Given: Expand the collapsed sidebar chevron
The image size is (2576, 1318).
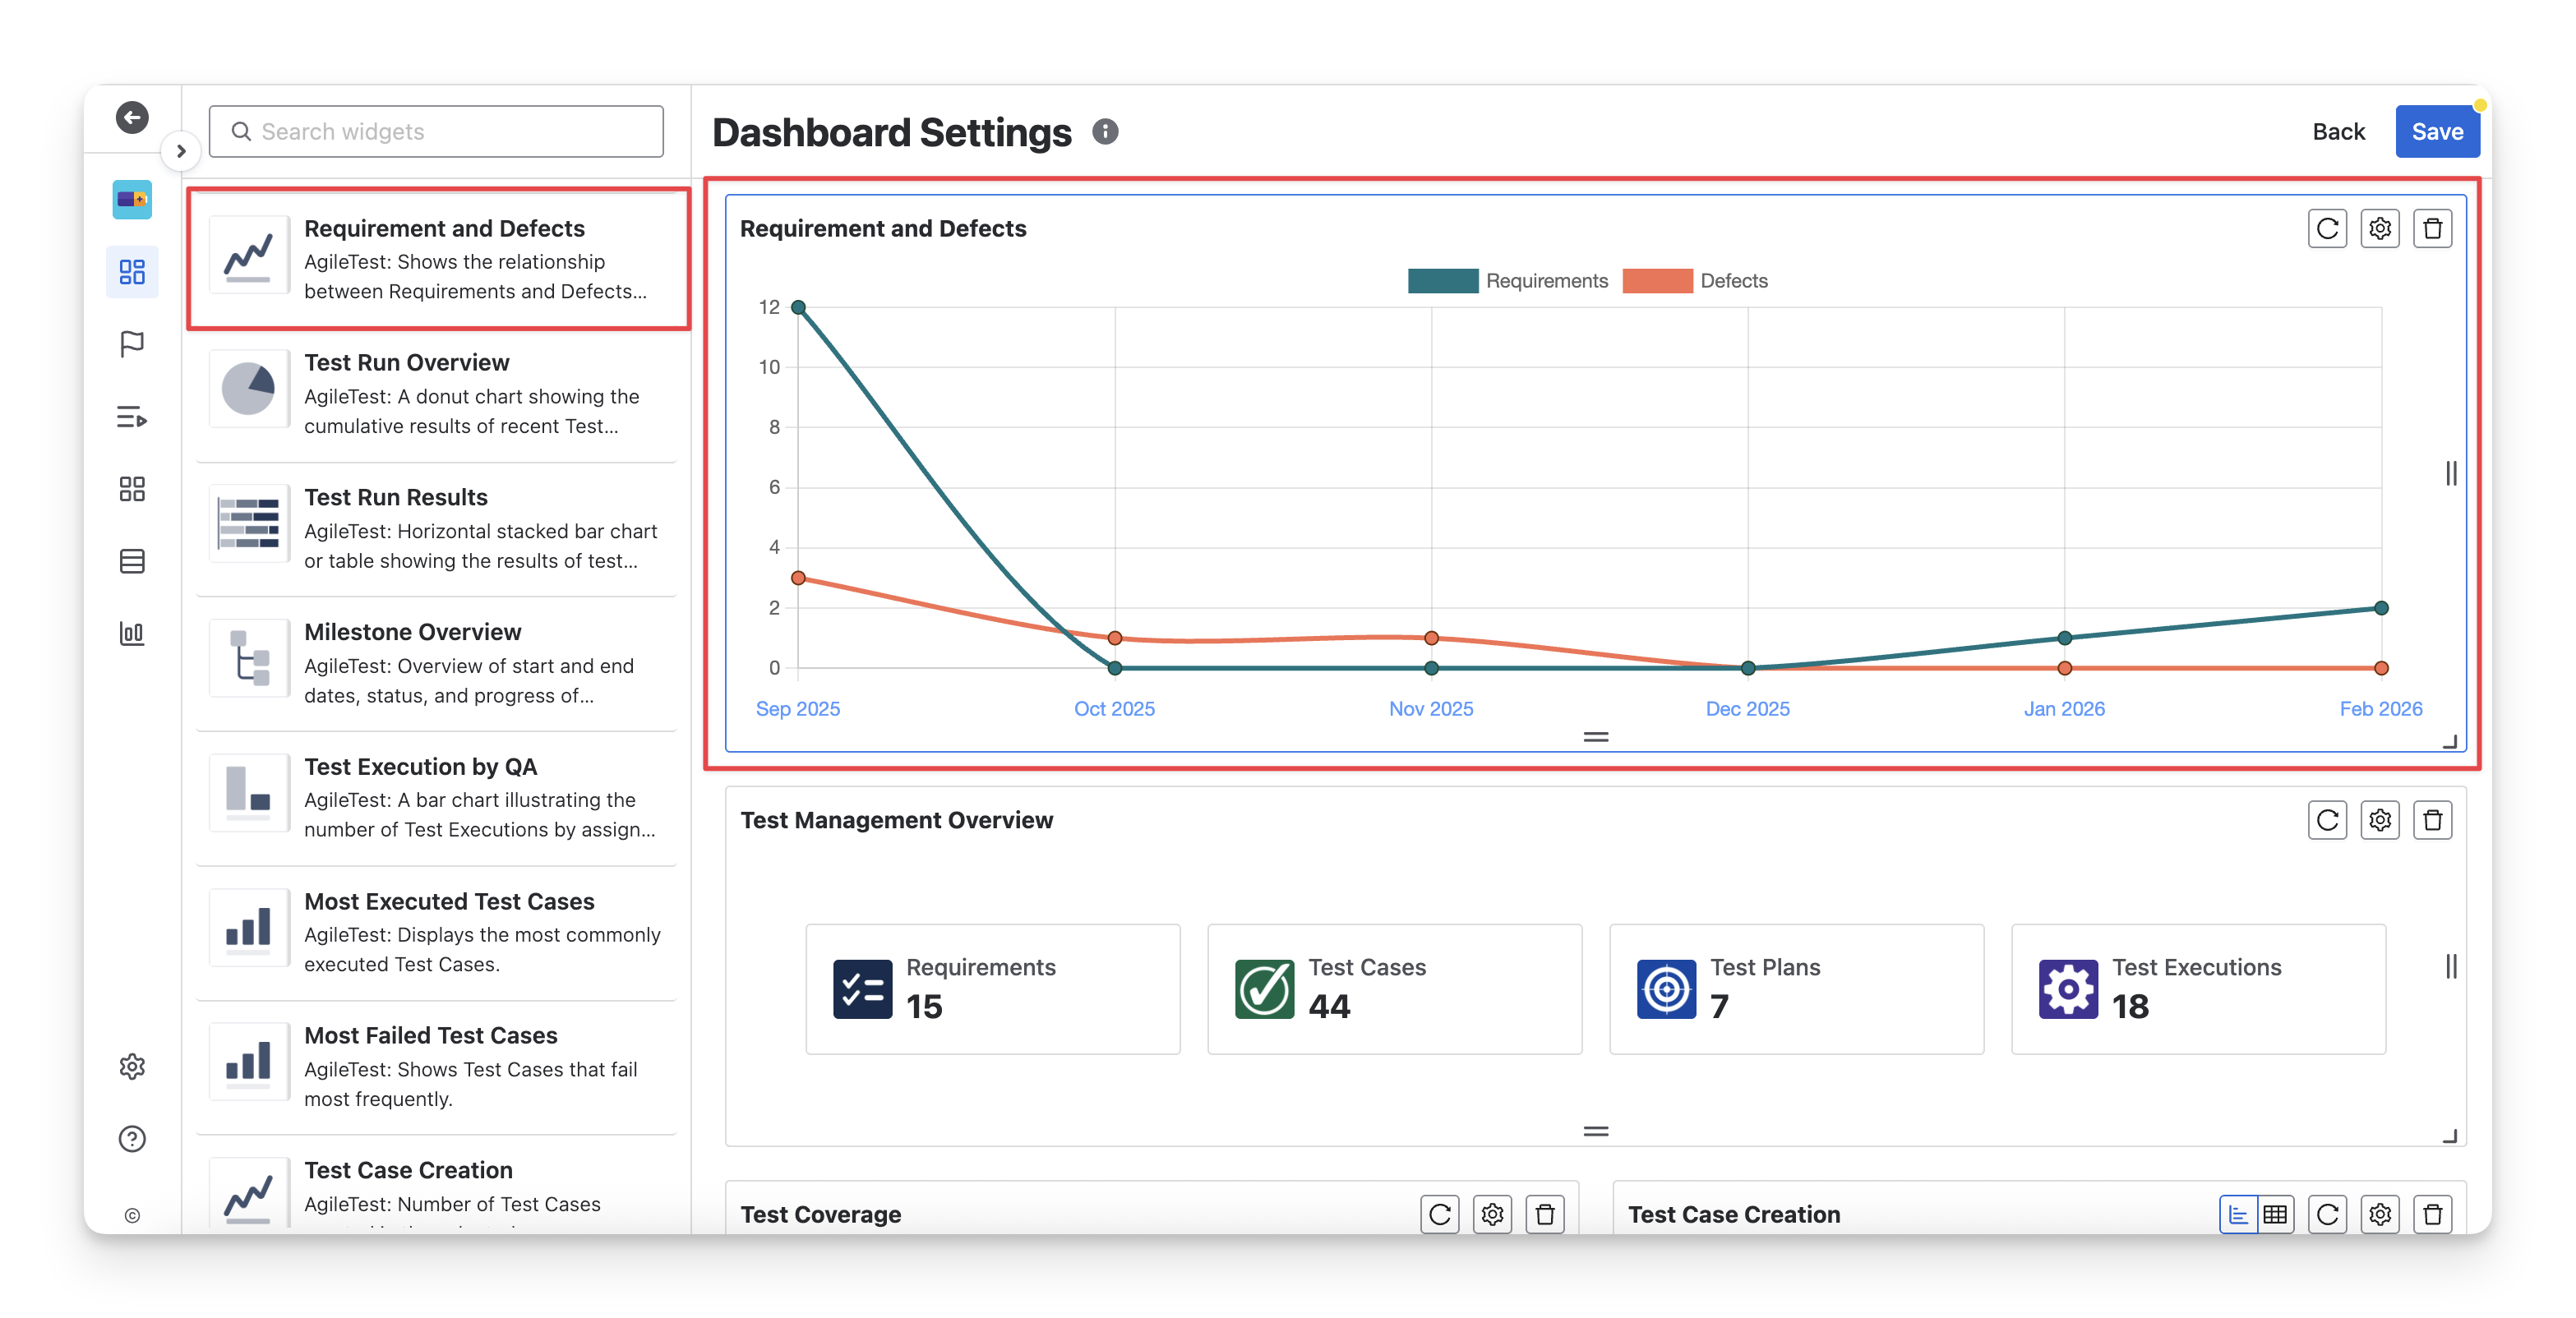Looking at the screenshot, I should pyautogui.click(x=181, y=151).
